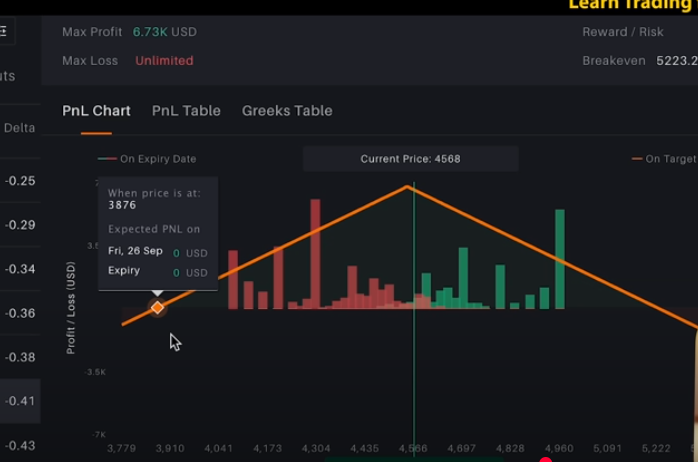The height and width of the screenshot is (462, 698).
Task: Select the -0.25 delta row
Action: (x=20, y=181)
